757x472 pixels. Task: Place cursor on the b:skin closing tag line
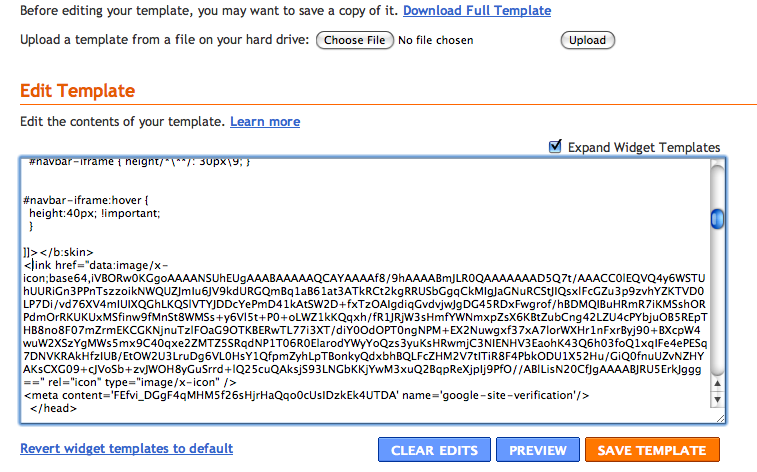[58, 252]
